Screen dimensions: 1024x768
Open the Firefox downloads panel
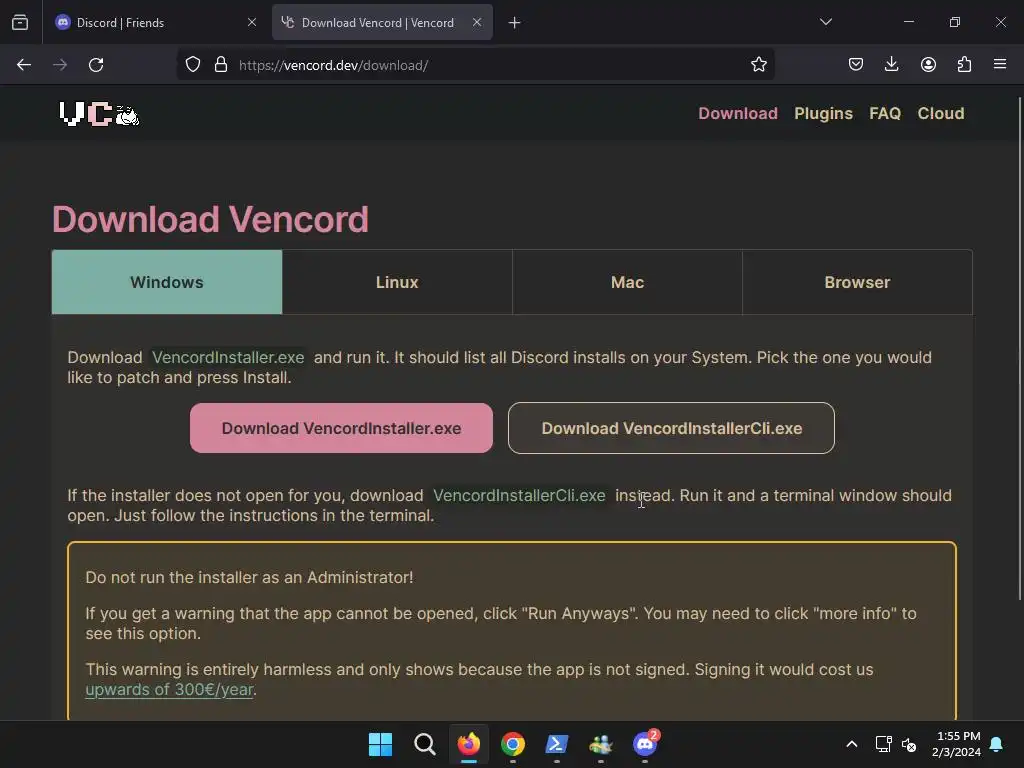pyautogui.click(x=891, y=64)
